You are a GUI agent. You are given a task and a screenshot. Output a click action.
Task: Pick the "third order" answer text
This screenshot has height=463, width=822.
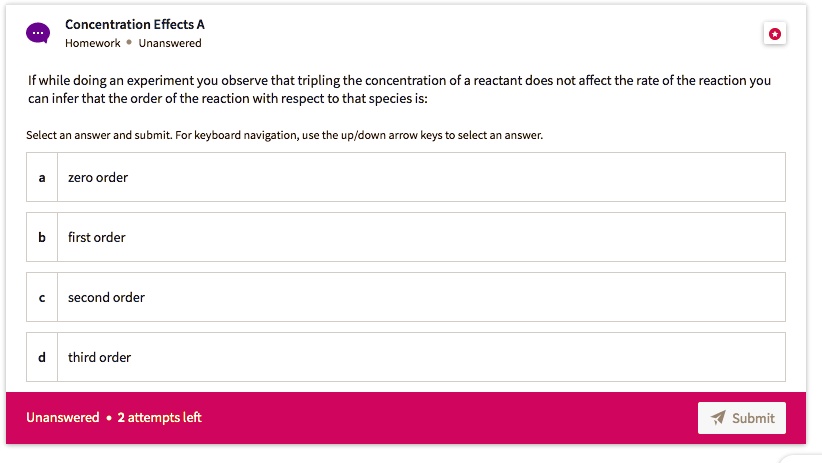[99, 357]
